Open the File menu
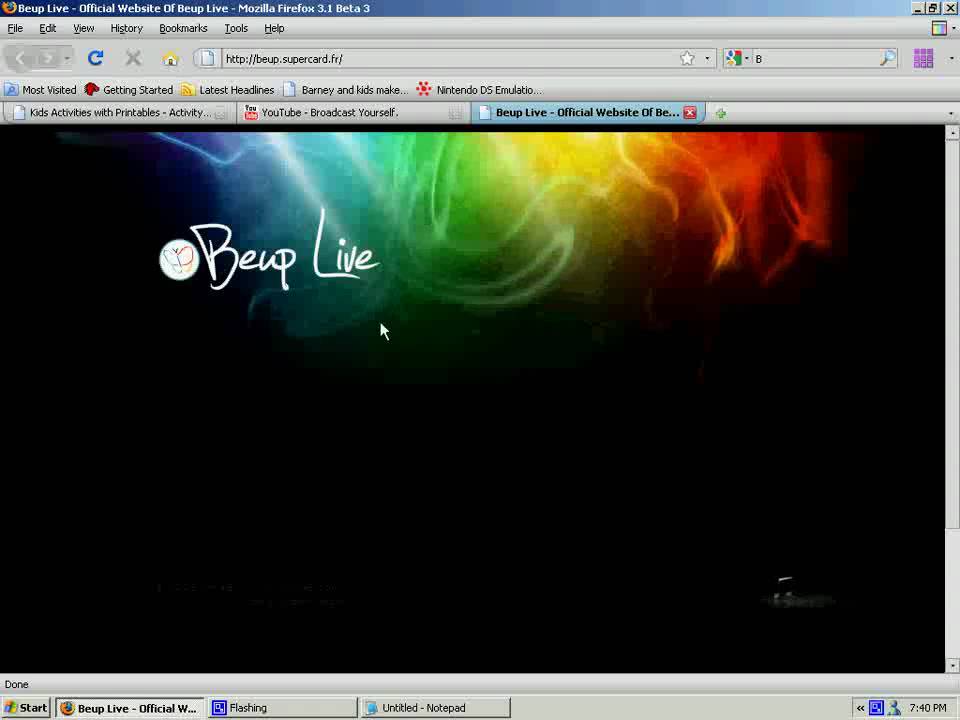 tap(15, 28)
